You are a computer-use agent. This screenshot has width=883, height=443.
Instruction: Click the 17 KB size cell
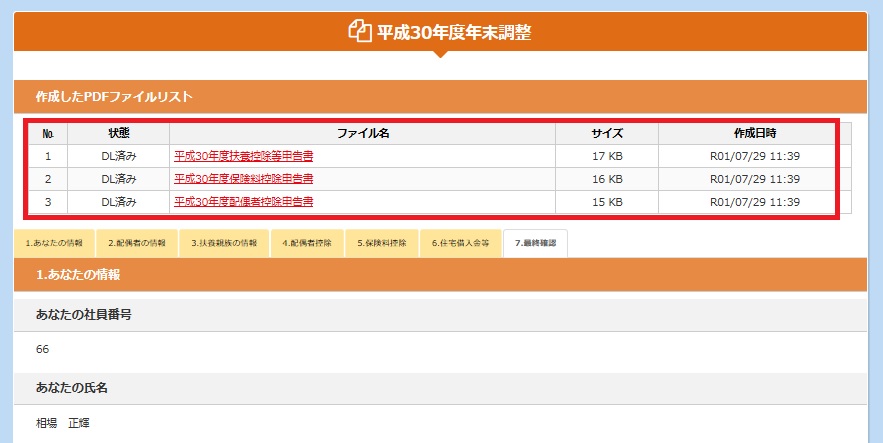[606, 156]
